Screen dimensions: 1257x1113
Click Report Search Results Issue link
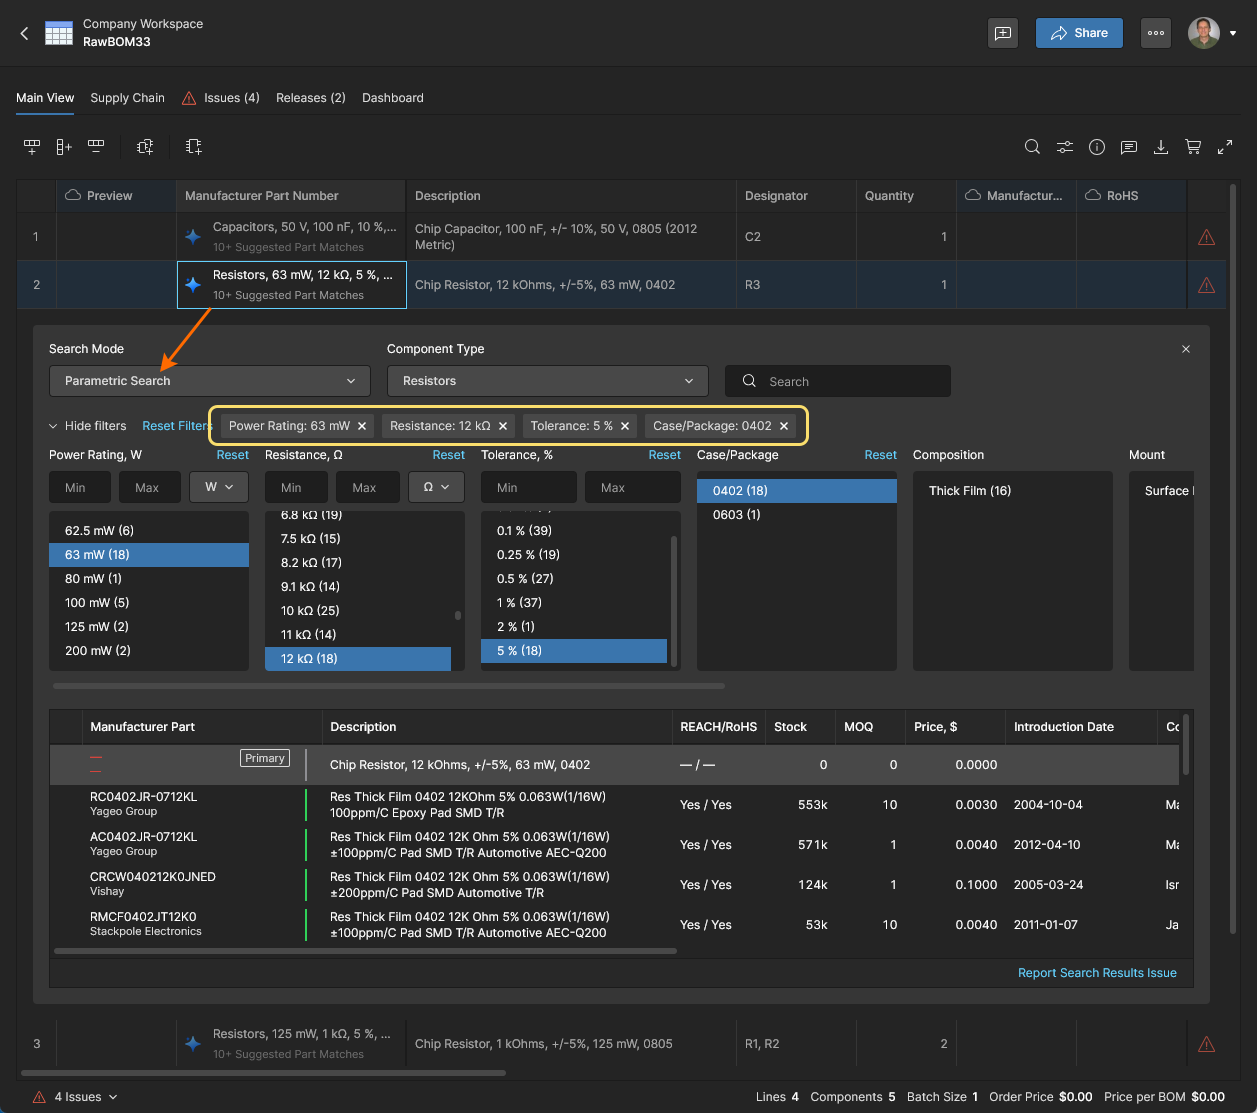(x=1097, y=973)
